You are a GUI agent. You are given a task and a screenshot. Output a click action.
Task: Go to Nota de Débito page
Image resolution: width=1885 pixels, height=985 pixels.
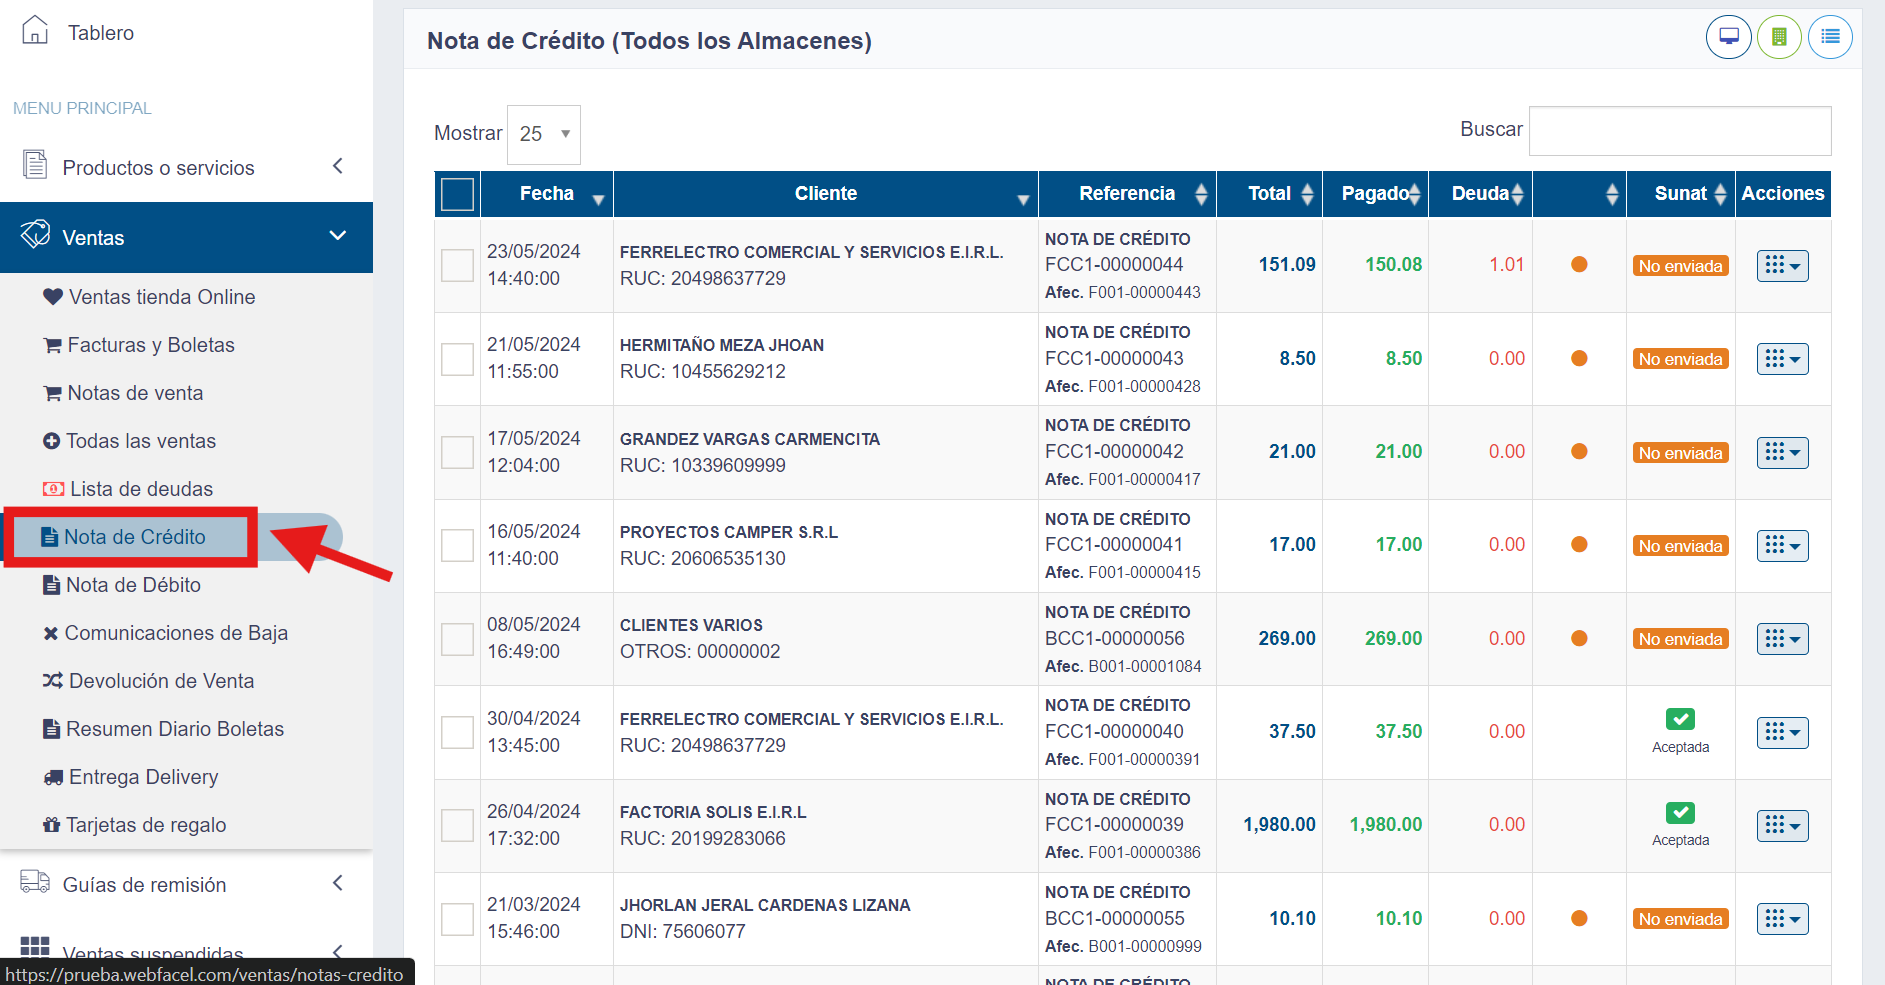[133, 585]
